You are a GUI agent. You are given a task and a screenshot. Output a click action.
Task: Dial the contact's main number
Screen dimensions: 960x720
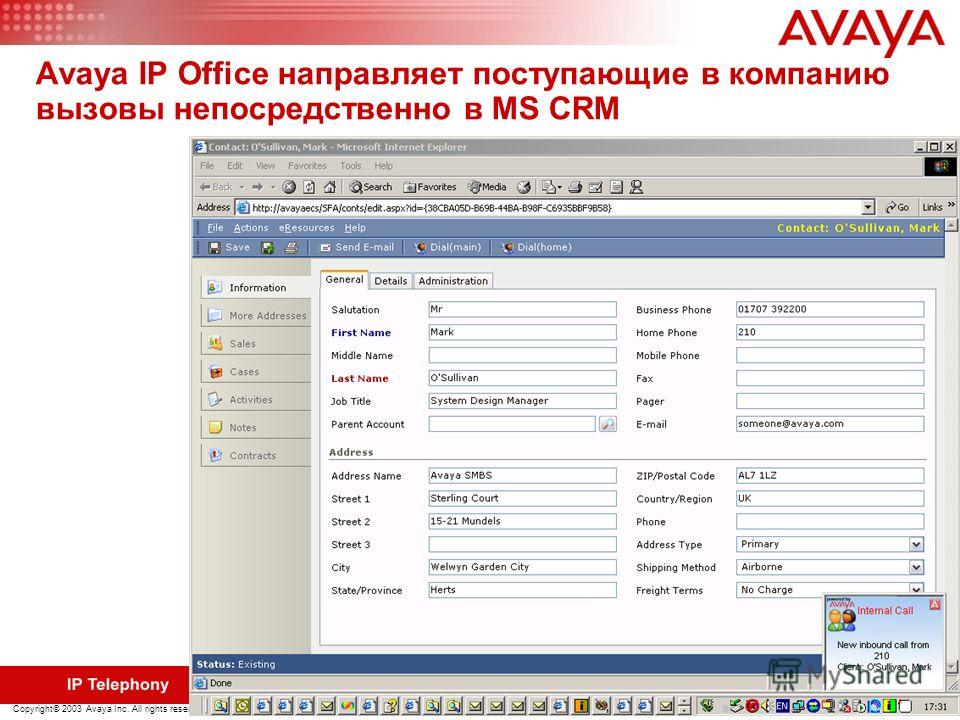(x=448, y=247)
